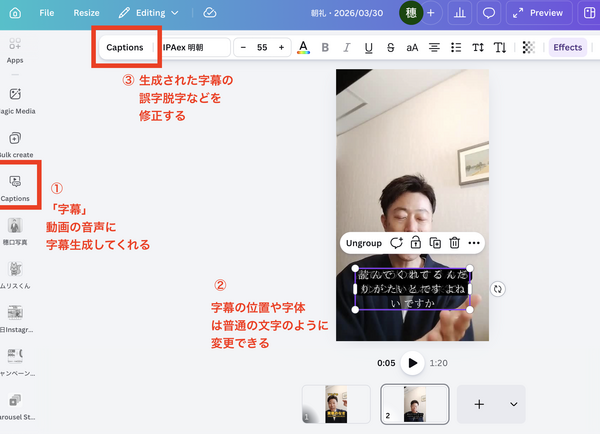This screenshot has height=434, width=600.
Task: Delete the selected caption with trash icon
Action: click(x=454, y=242)
